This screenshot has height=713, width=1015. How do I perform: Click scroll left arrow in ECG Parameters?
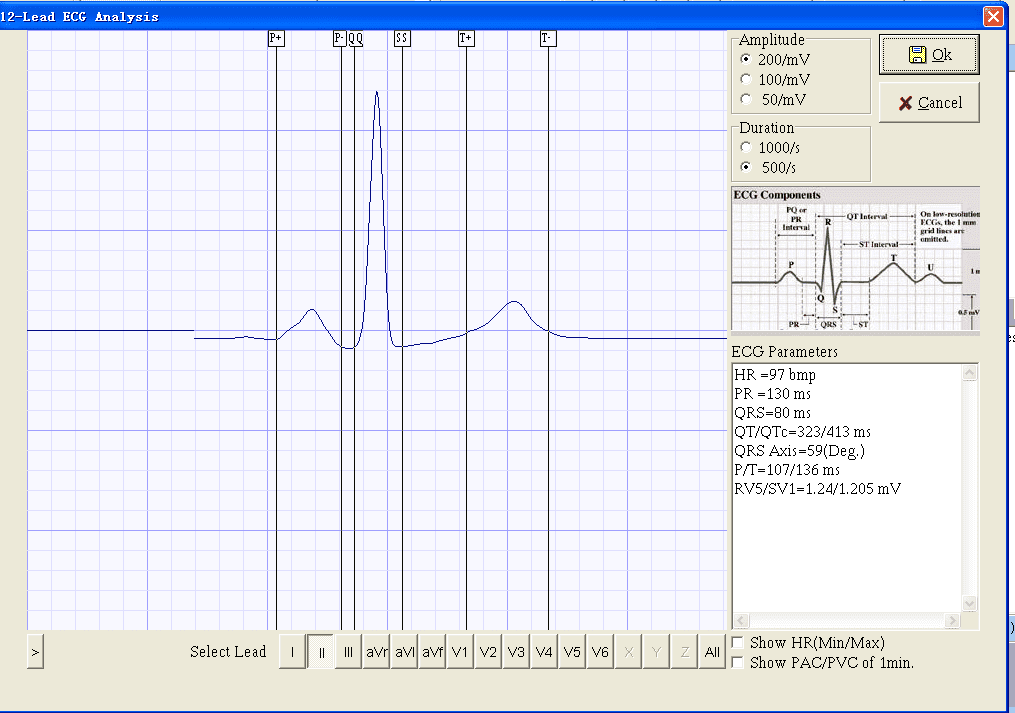tap(742, 620)
